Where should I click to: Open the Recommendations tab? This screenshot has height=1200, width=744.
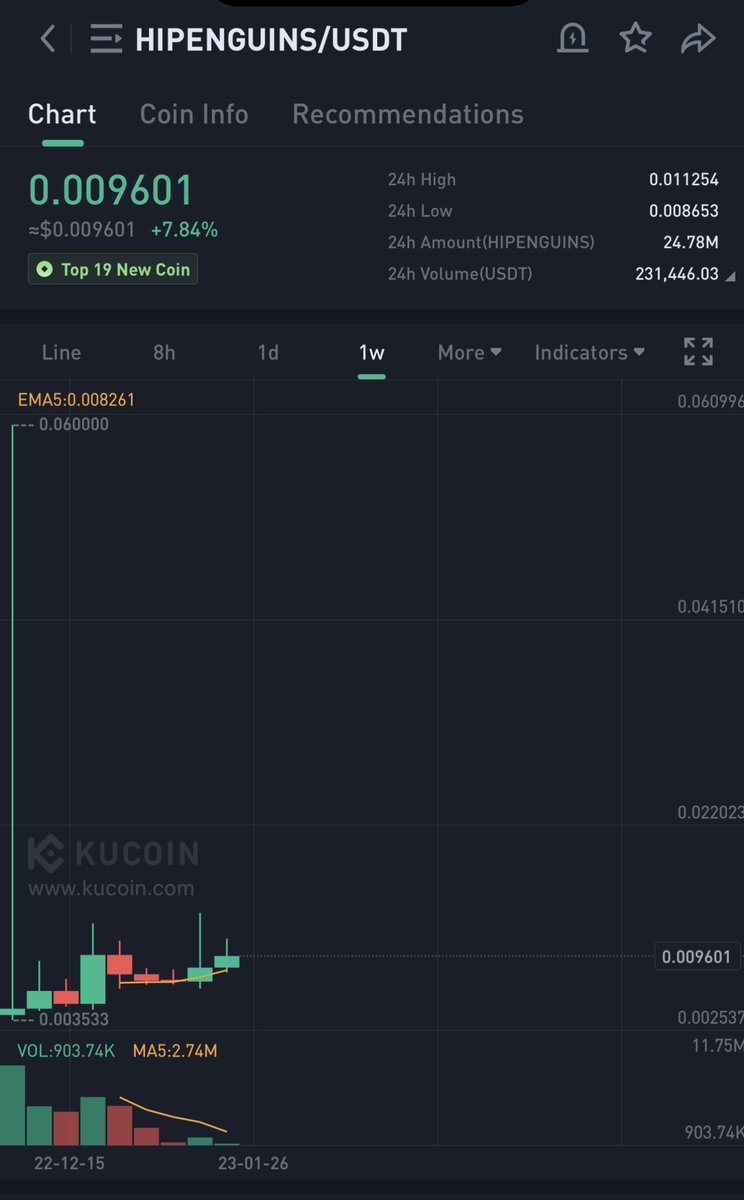click(x=408, y=114)
